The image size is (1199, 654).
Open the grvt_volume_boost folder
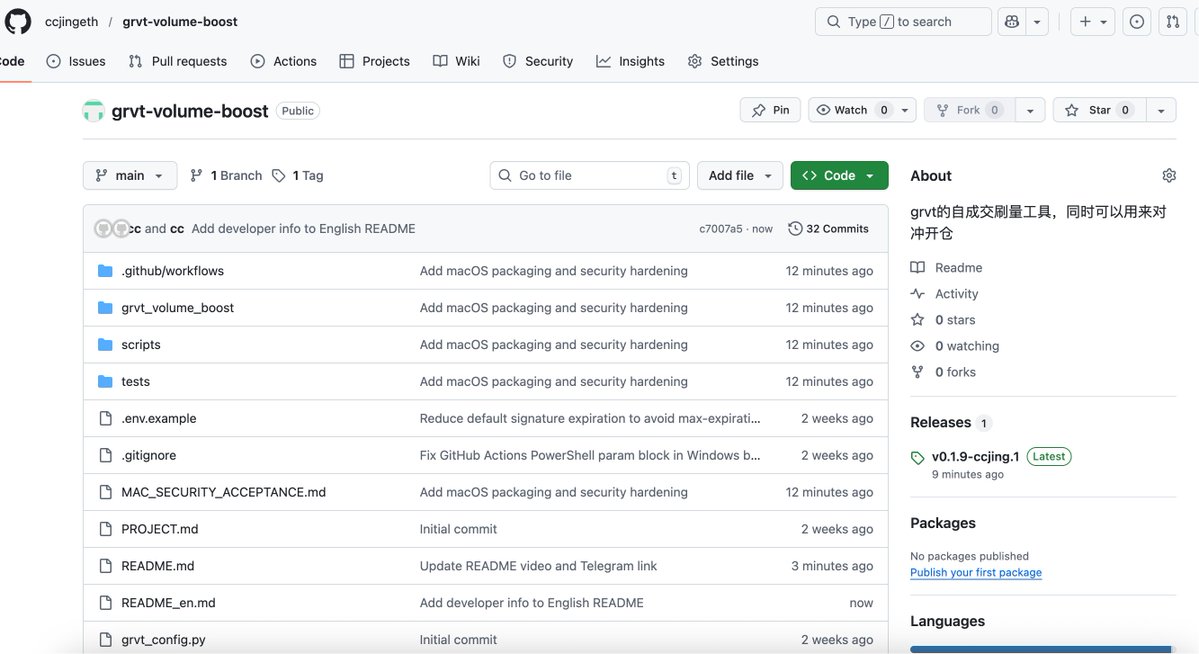point(177,307)
